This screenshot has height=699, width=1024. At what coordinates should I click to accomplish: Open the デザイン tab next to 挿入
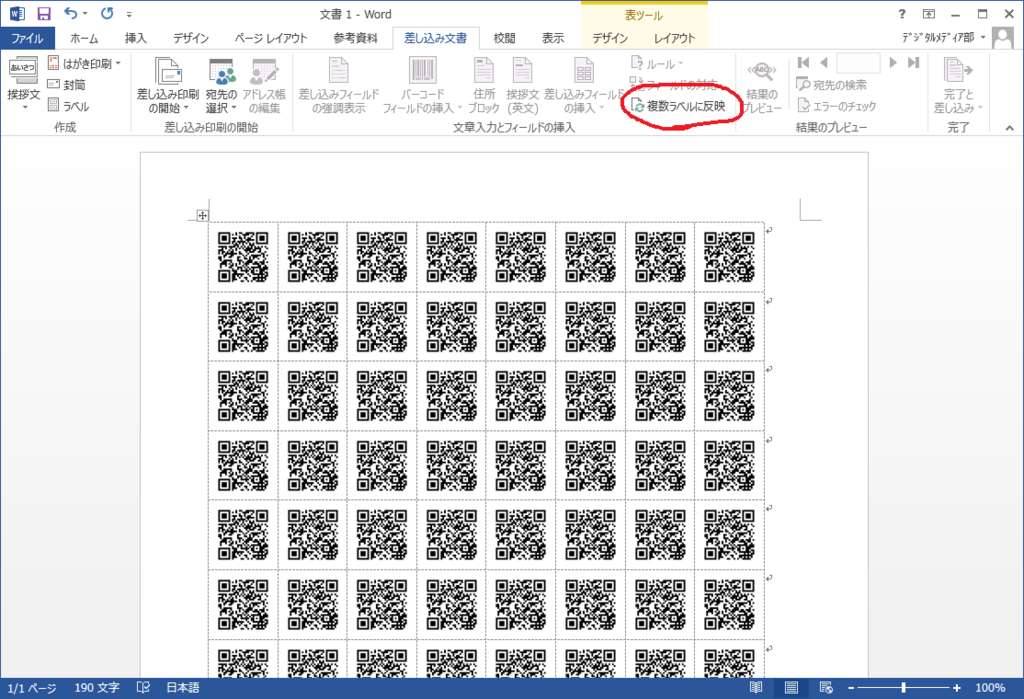tap(191, 38)
